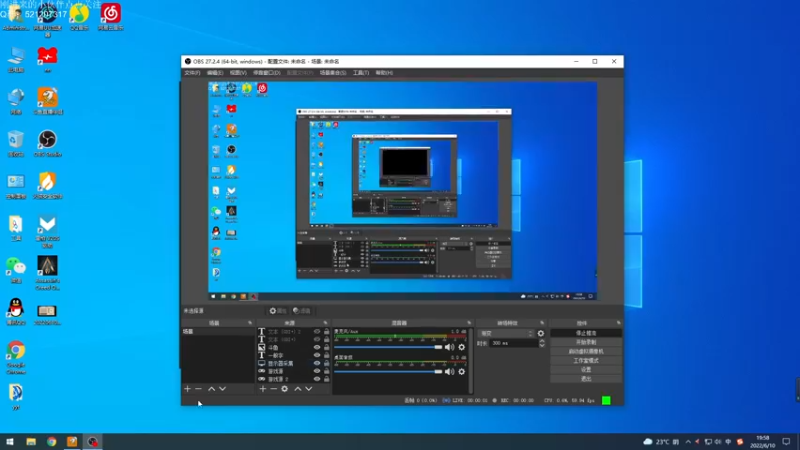The width and height of the screenshot is (800, 450).
Task: Hide the 游戏源 source
Action: point(317,371)
